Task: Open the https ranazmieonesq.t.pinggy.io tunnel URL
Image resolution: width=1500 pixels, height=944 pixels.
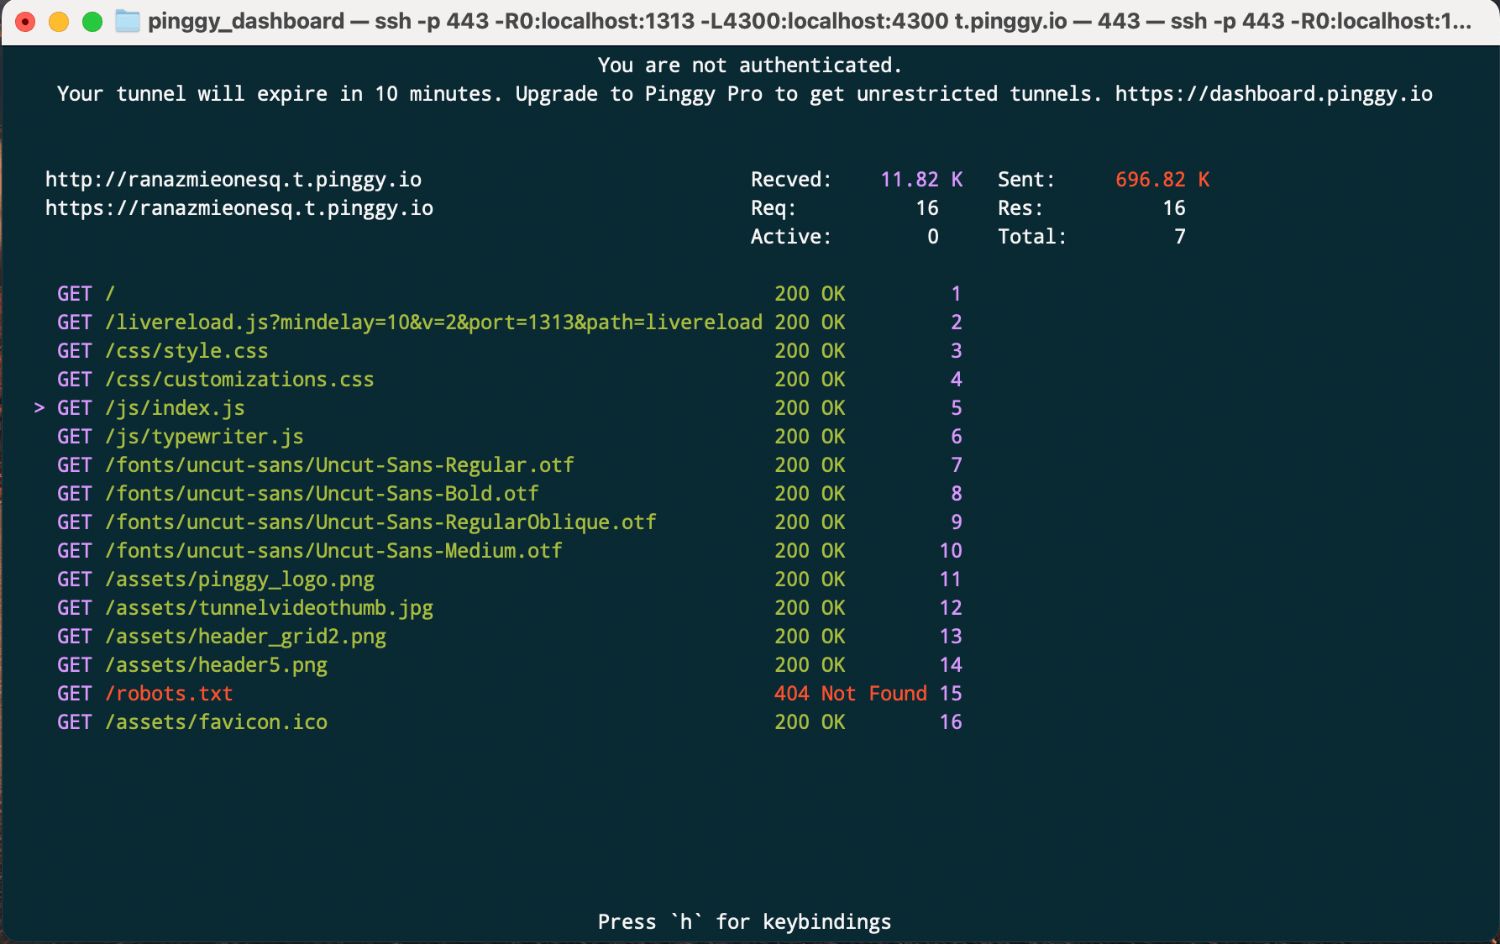Action: point(239,208)
